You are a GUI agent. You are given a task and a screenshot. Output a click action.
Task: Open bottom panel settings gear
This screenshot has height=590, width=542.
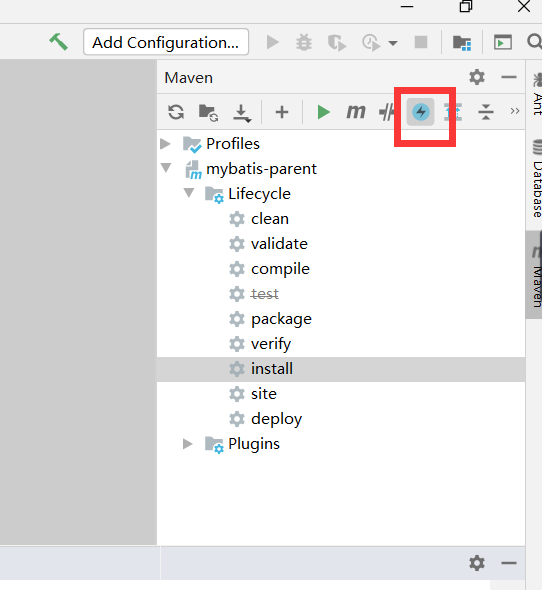coord(477,563)
